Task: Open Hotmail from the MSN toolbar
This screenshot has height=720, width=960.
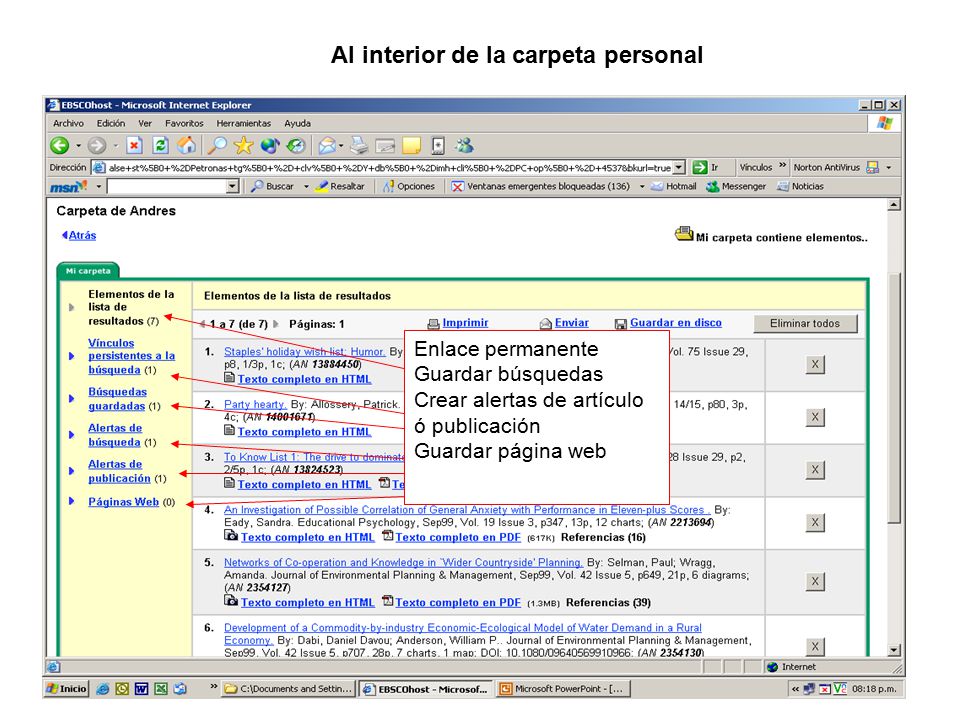Action: (673, 186)
